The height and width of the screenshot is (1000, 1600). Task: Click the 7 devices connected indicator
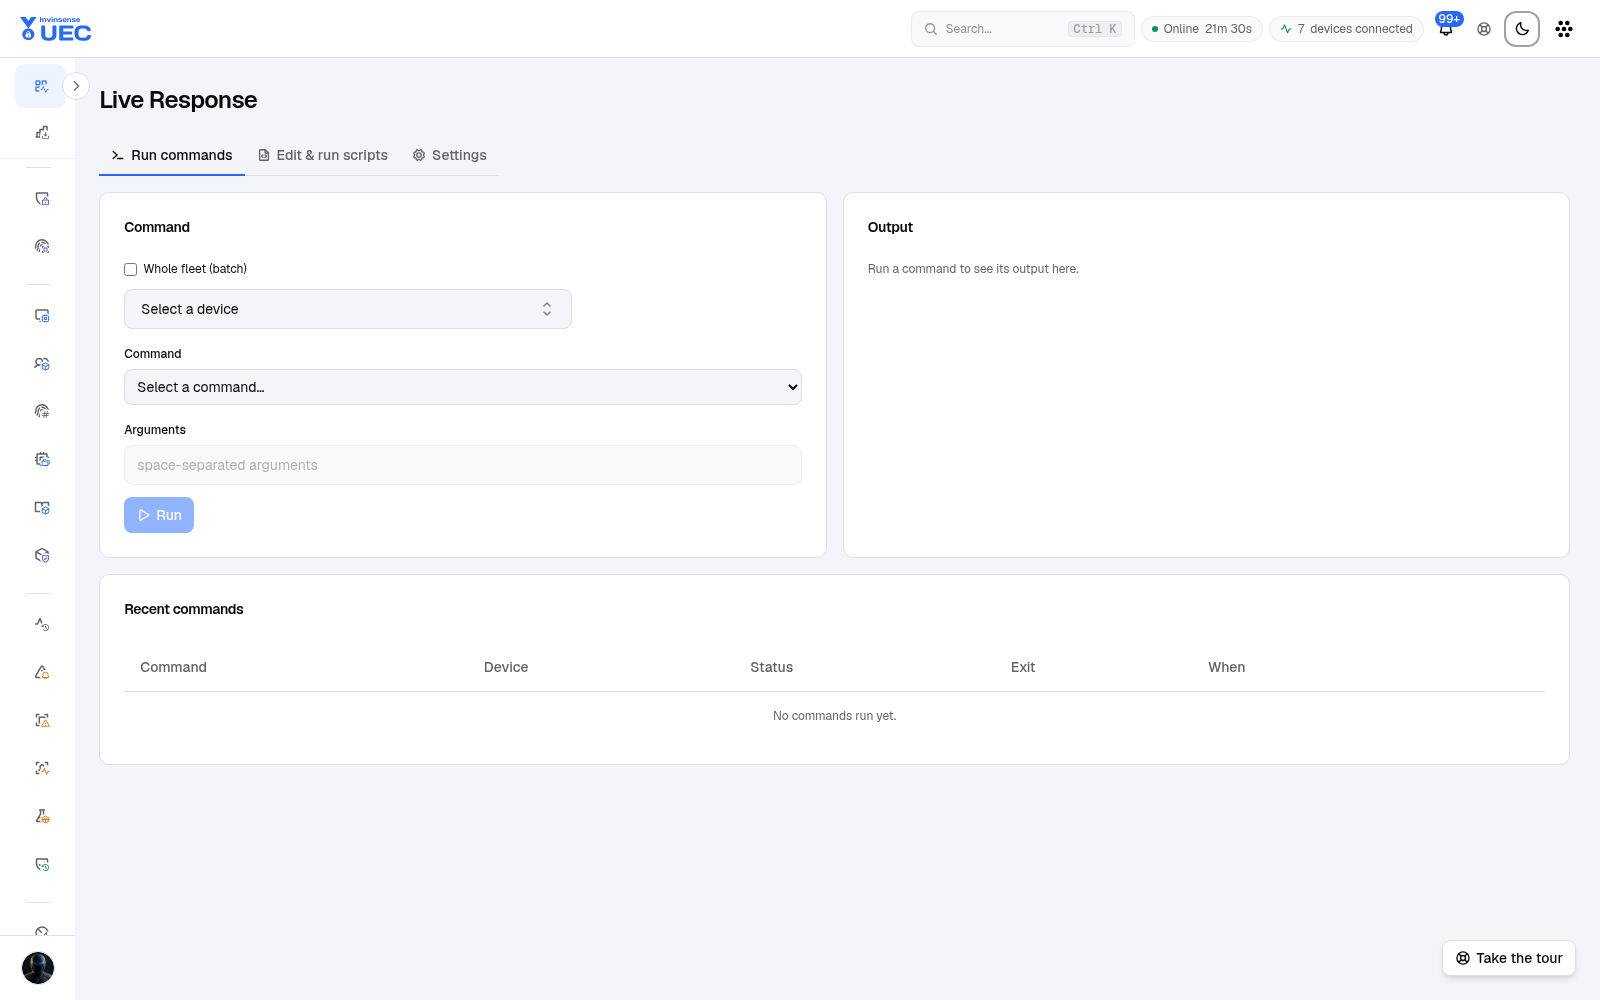[1347, 29]
